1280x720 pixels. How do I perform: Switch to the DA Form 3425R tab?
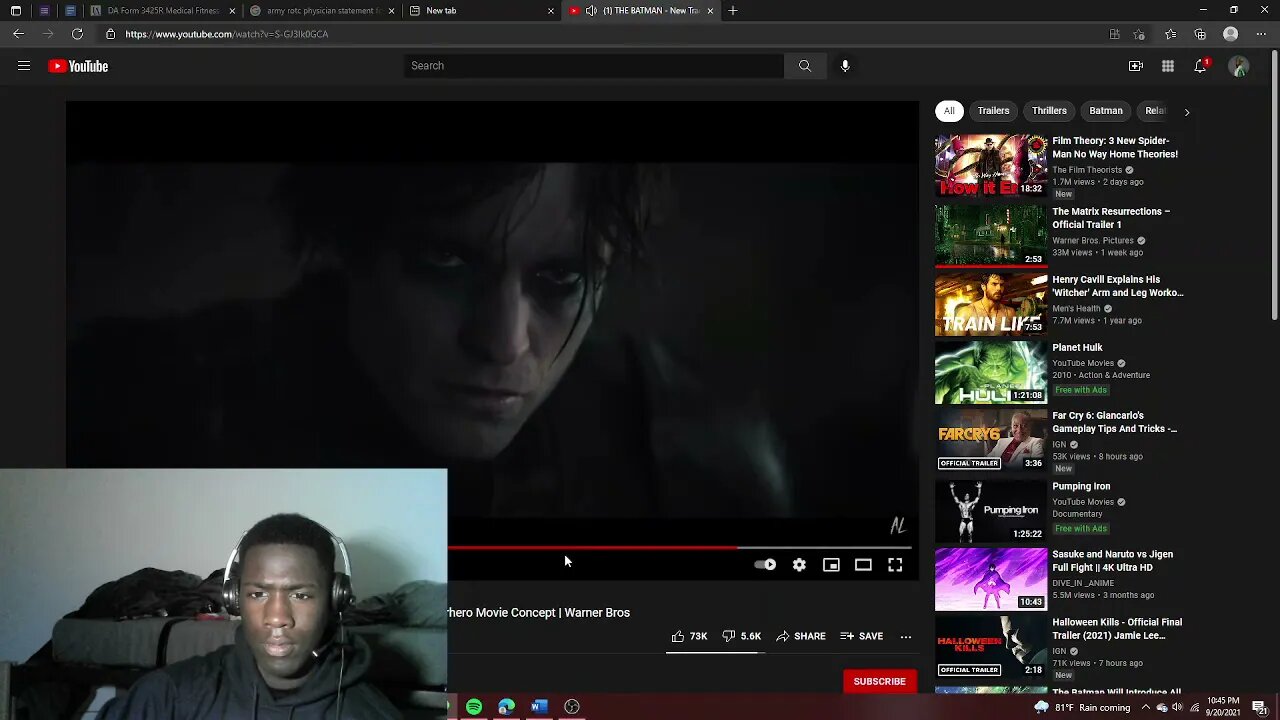tap(163, 10)
